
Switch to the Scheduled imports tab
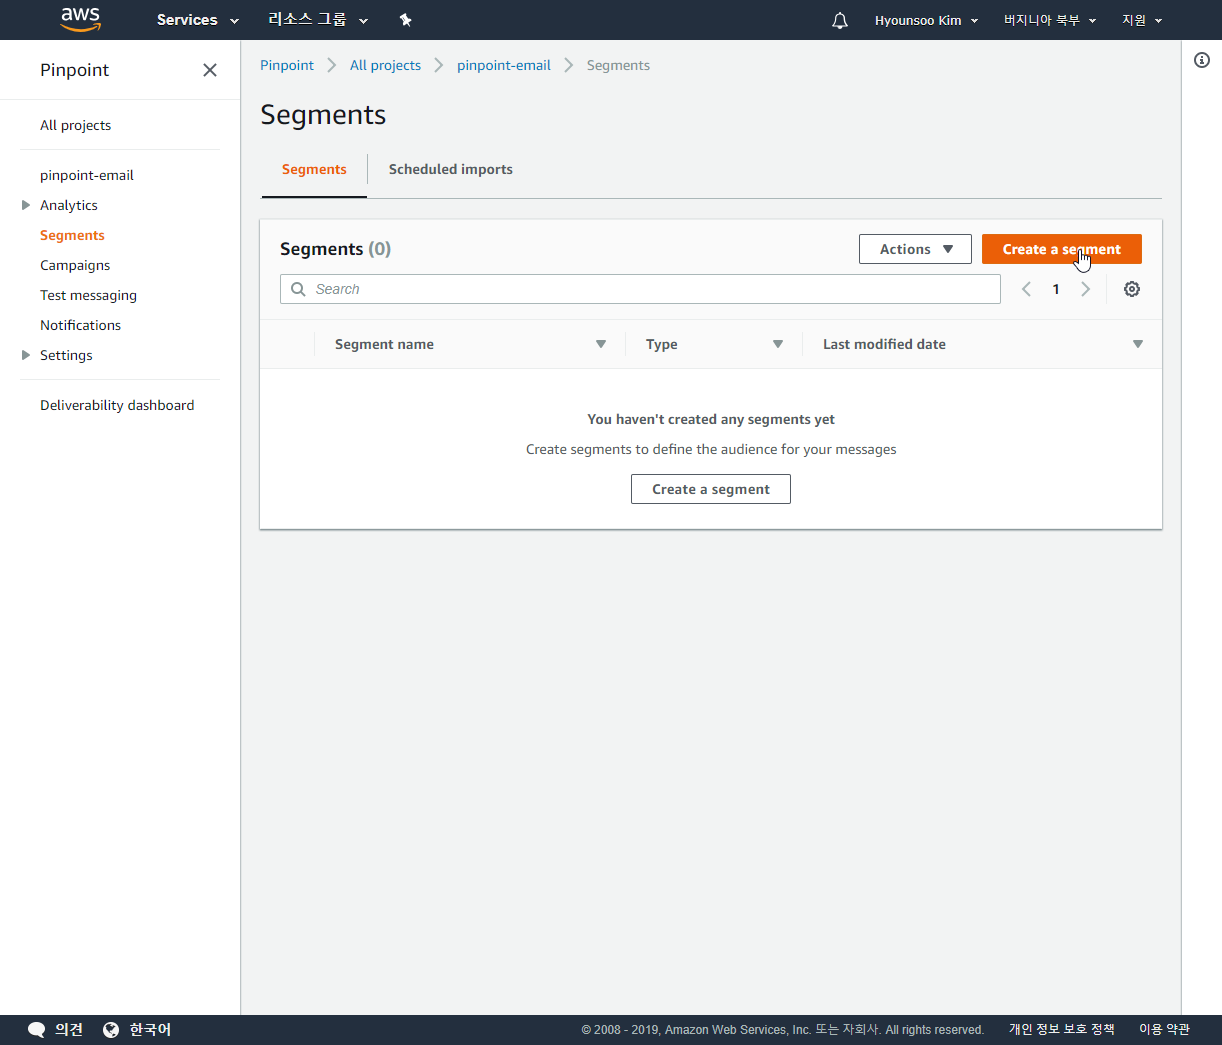451,169
